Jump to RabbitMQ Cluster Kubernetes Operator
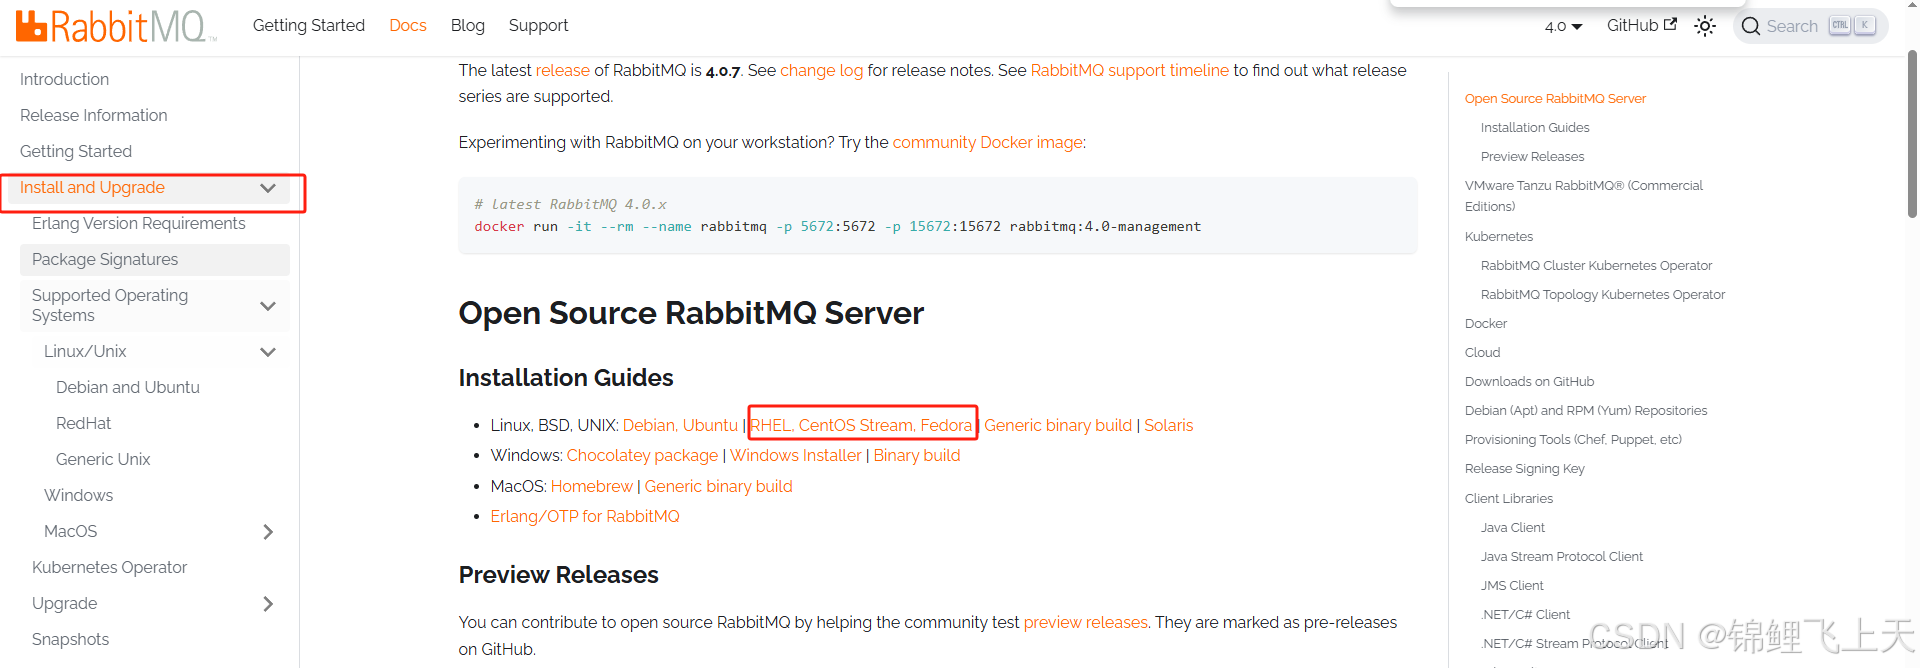1920x668 pixels. [x=1597, y=265]
